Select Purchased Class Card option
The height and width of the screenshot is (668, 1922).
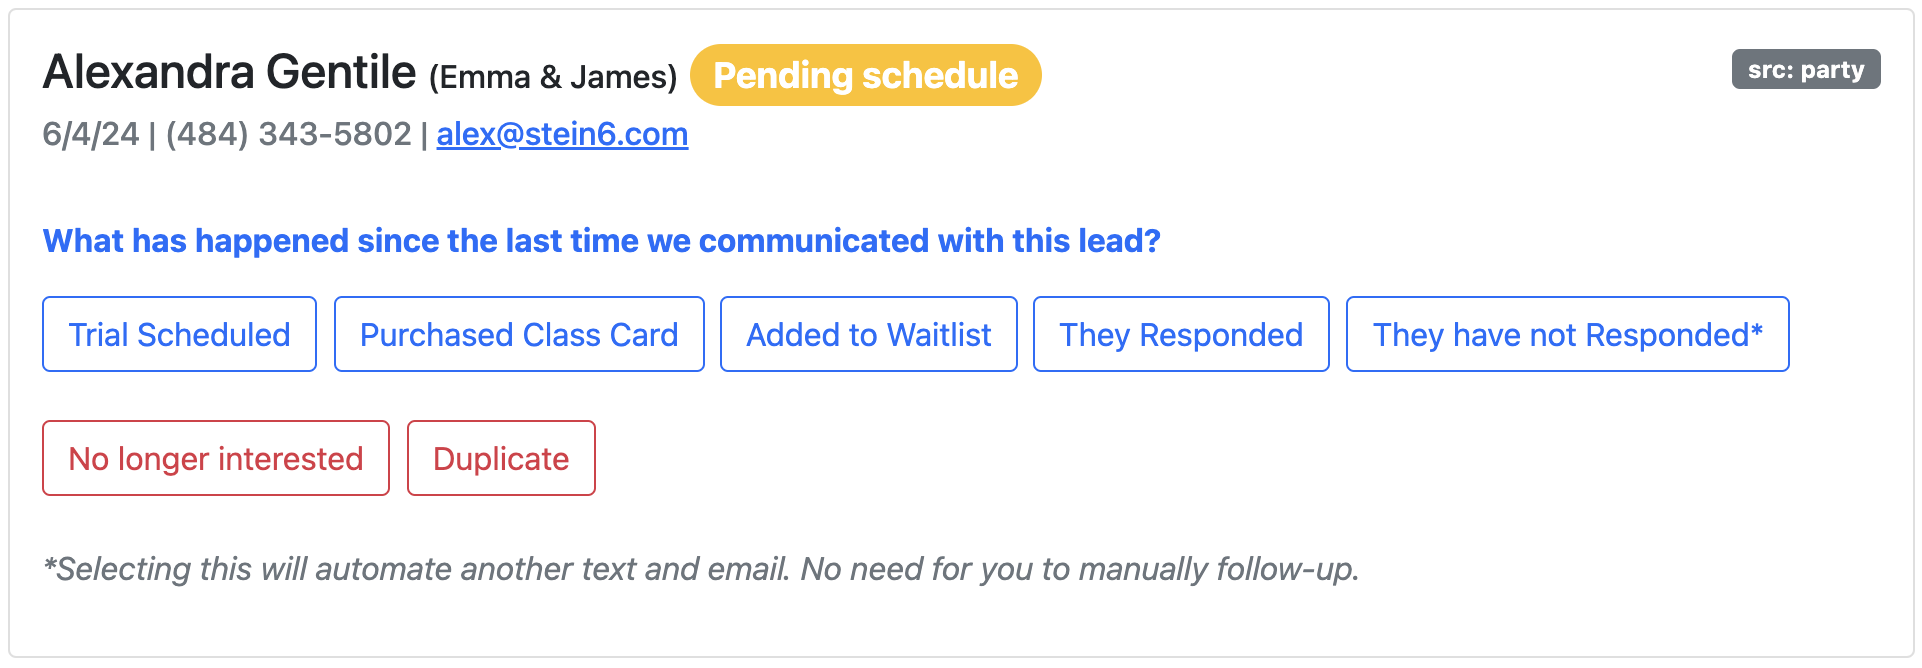[519, 334]
